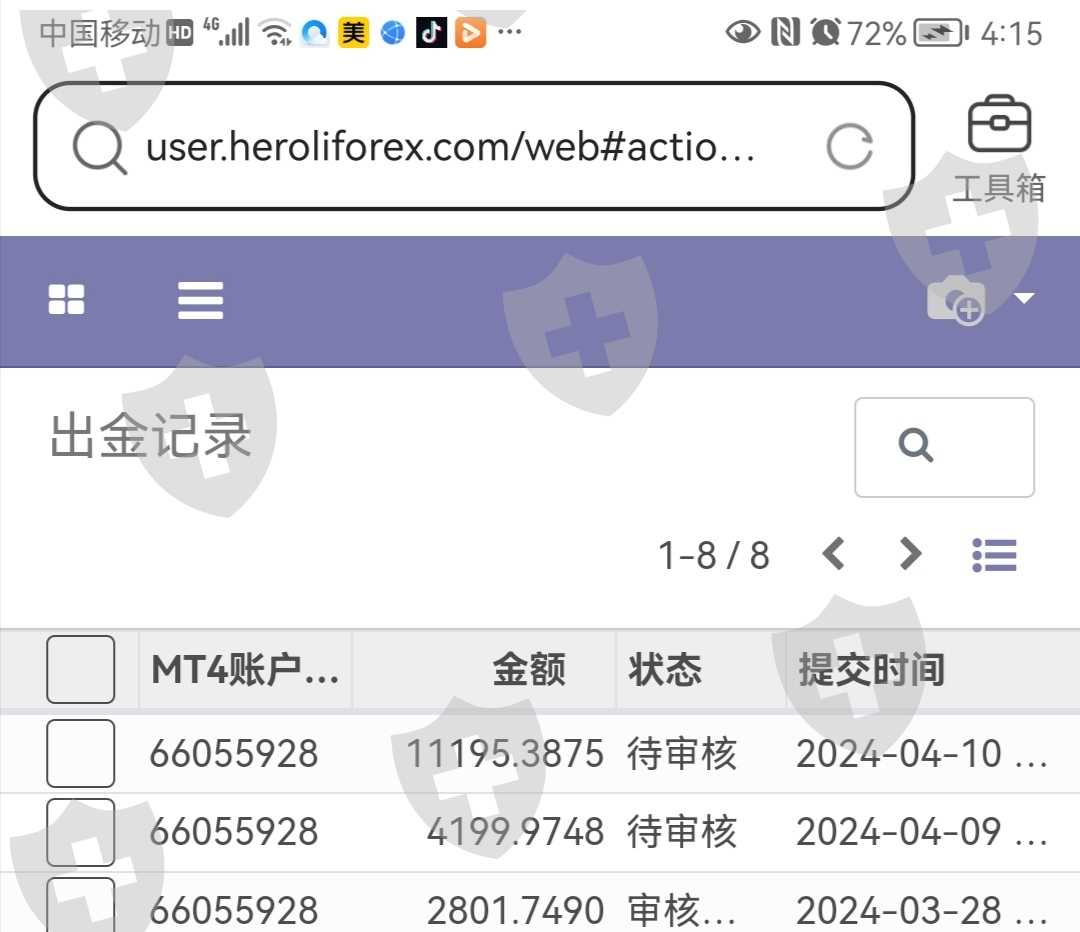This screenshot has height=932, width=1080.
Task: Tap the NFC status icon
Action: [785, 32]
